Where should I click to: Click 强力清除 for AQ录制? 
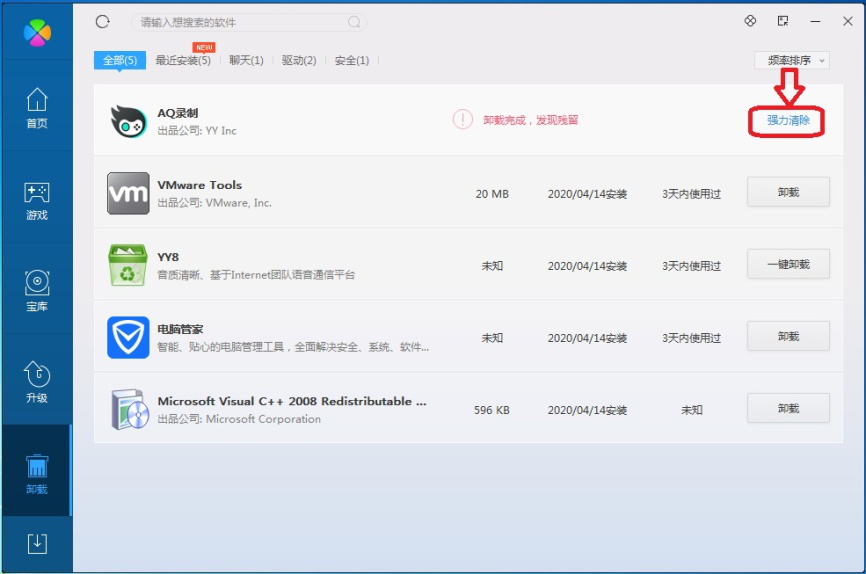(788, 120)
